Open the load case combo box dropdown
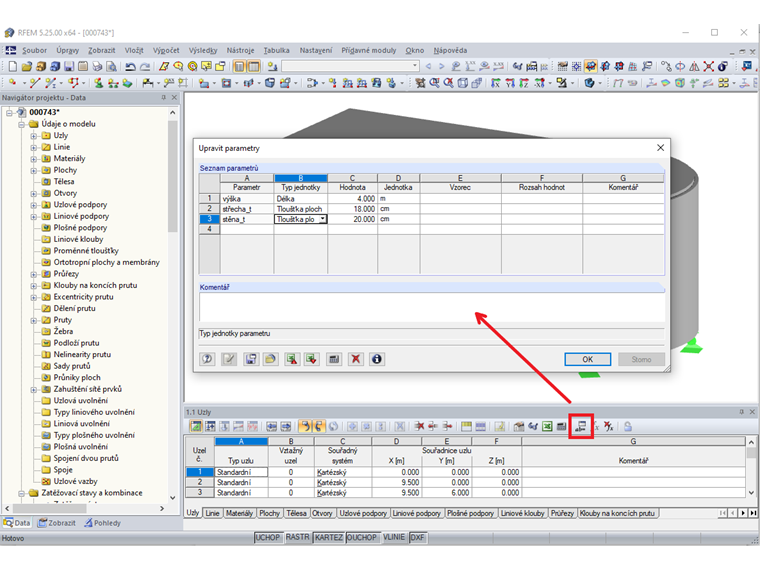The width and height of the screenshot is (760, 570). (415, 66)
